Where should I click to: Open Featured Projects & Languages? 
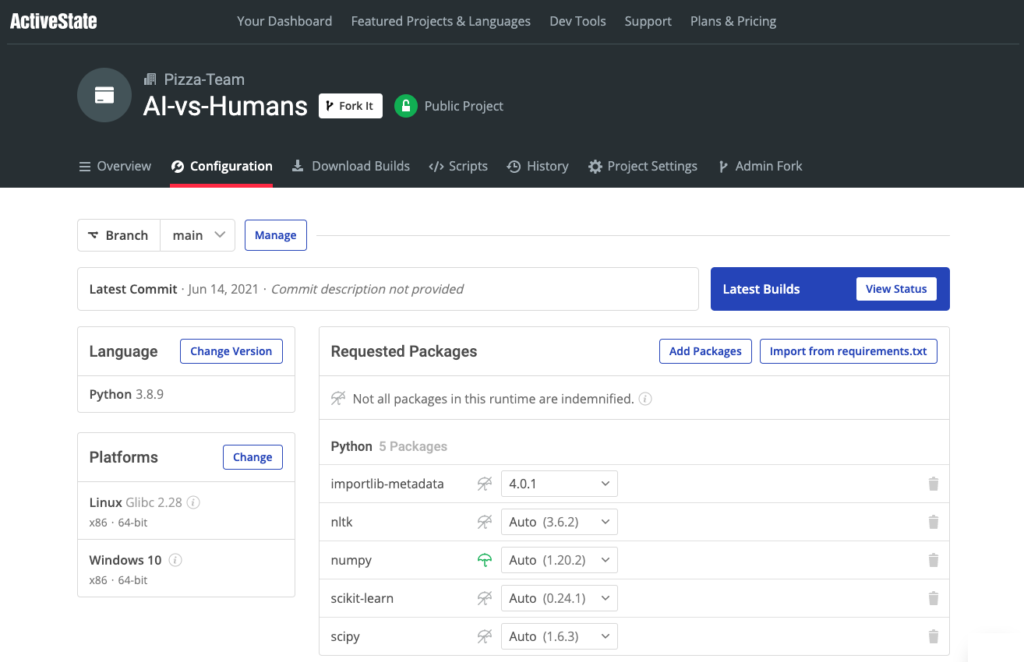pyautogui.click(x=441, y=22)
